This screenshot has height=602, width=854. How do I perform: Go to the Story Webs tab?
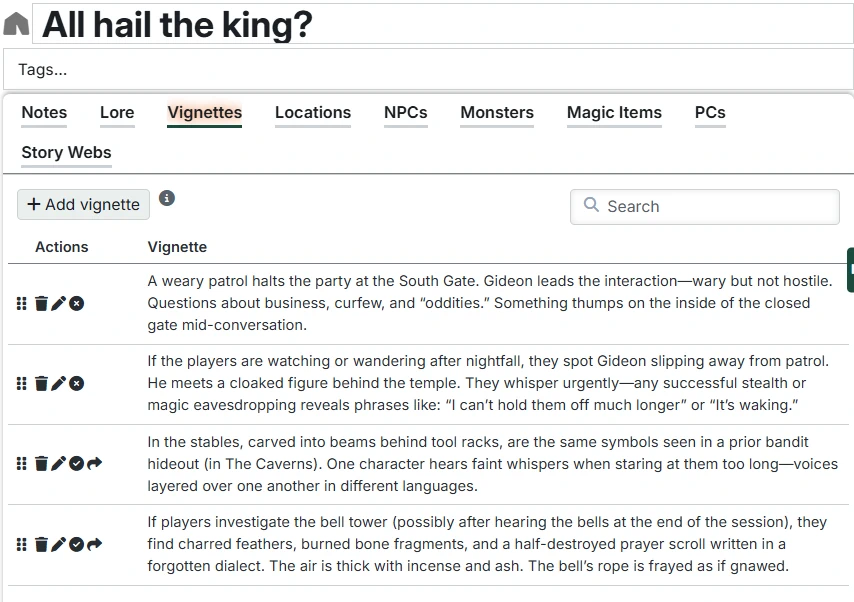66,153
